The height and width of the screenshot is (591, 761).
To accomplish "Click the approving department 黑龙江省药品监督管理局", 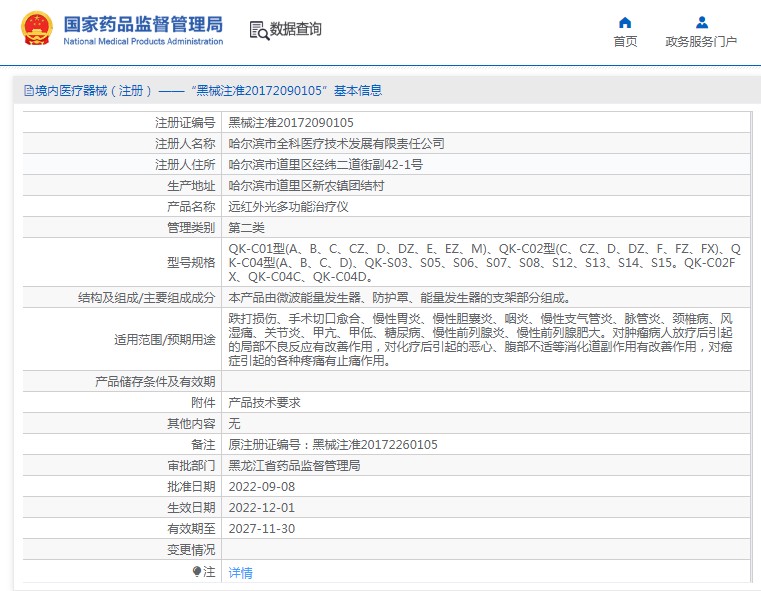I will click(x=294, y=466).
